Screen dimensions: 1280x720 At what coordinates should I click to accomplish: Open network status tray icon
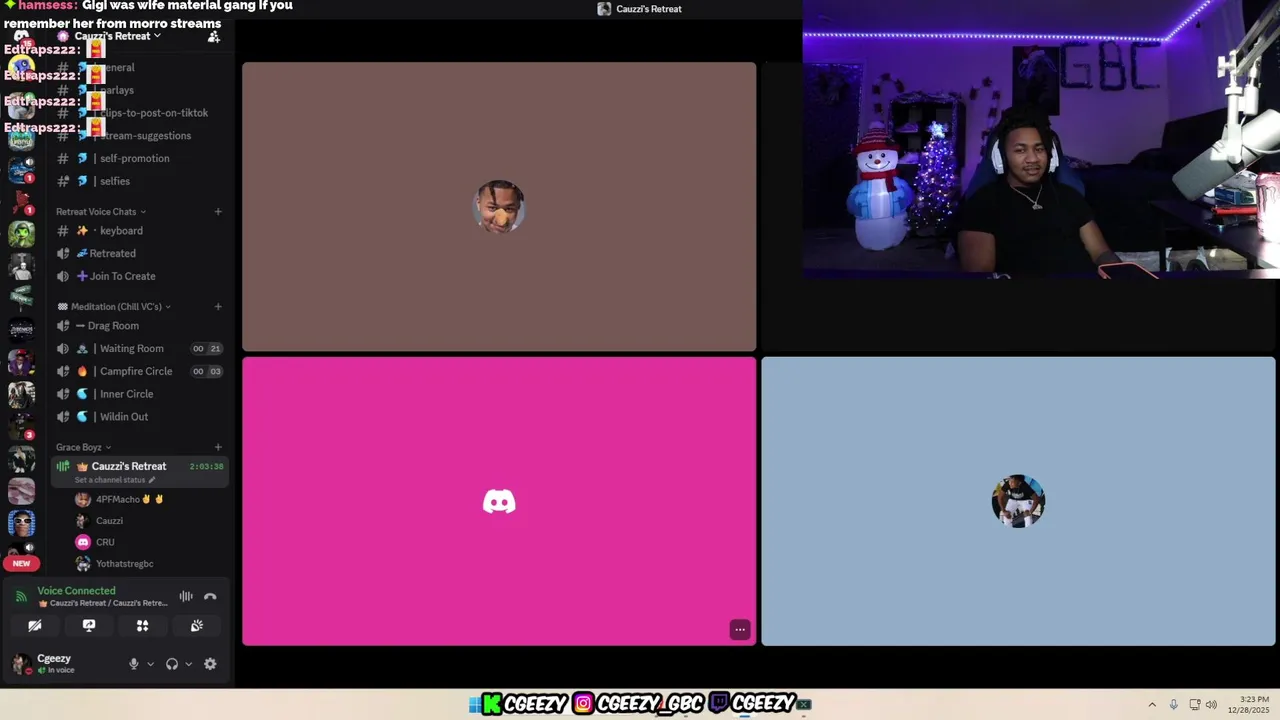click(x=1194, y=705)
